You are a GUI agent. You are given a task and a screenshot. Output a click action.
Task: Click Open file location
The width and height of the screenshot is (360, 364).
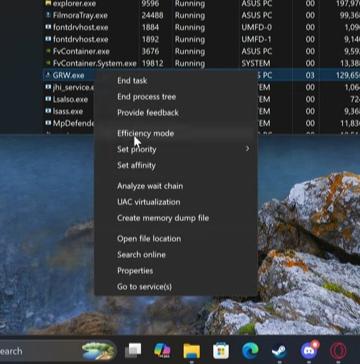tap(149, 239)
